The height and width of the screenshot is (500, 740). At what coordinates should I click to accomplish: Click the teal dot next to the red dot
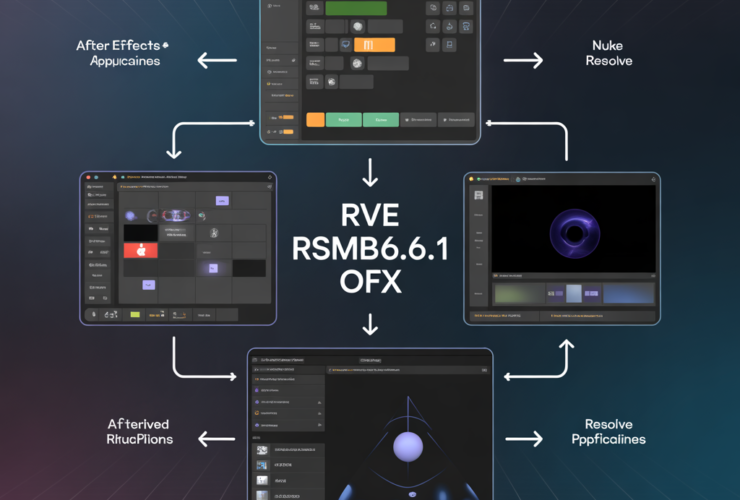click(96, 177)
